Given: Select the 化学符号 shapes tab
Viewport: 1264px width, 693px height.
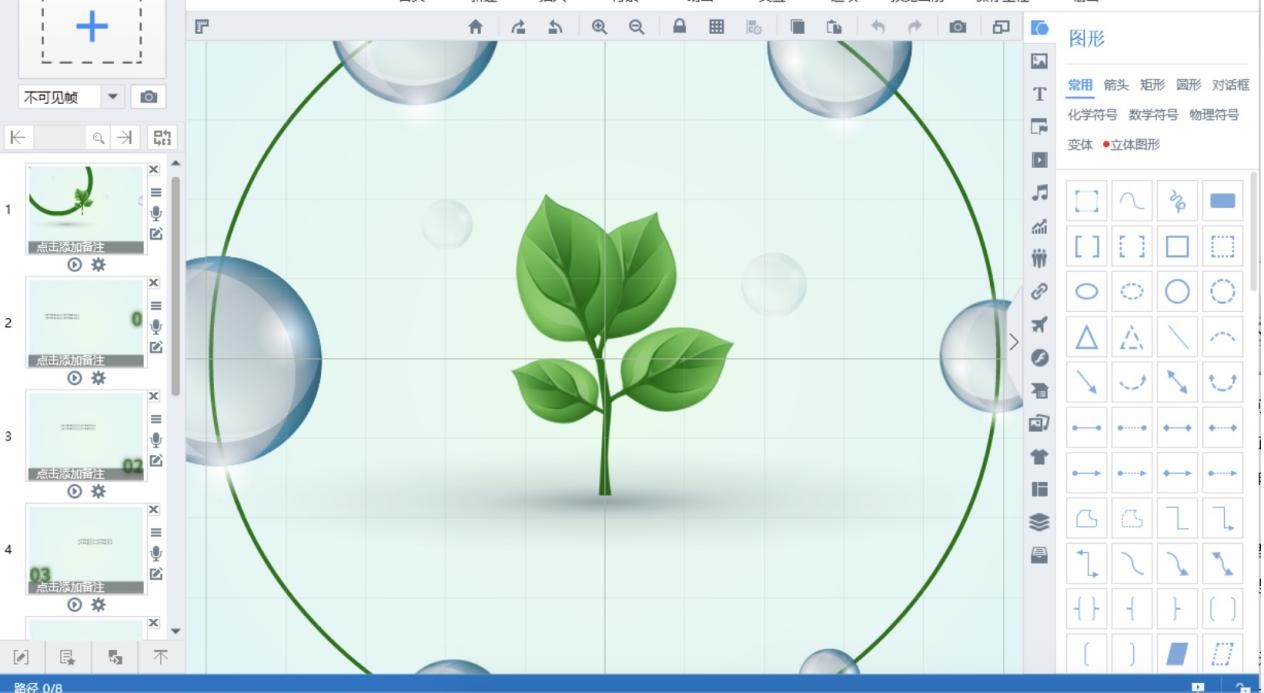Looking at the screenshot, I should 1093,115.
